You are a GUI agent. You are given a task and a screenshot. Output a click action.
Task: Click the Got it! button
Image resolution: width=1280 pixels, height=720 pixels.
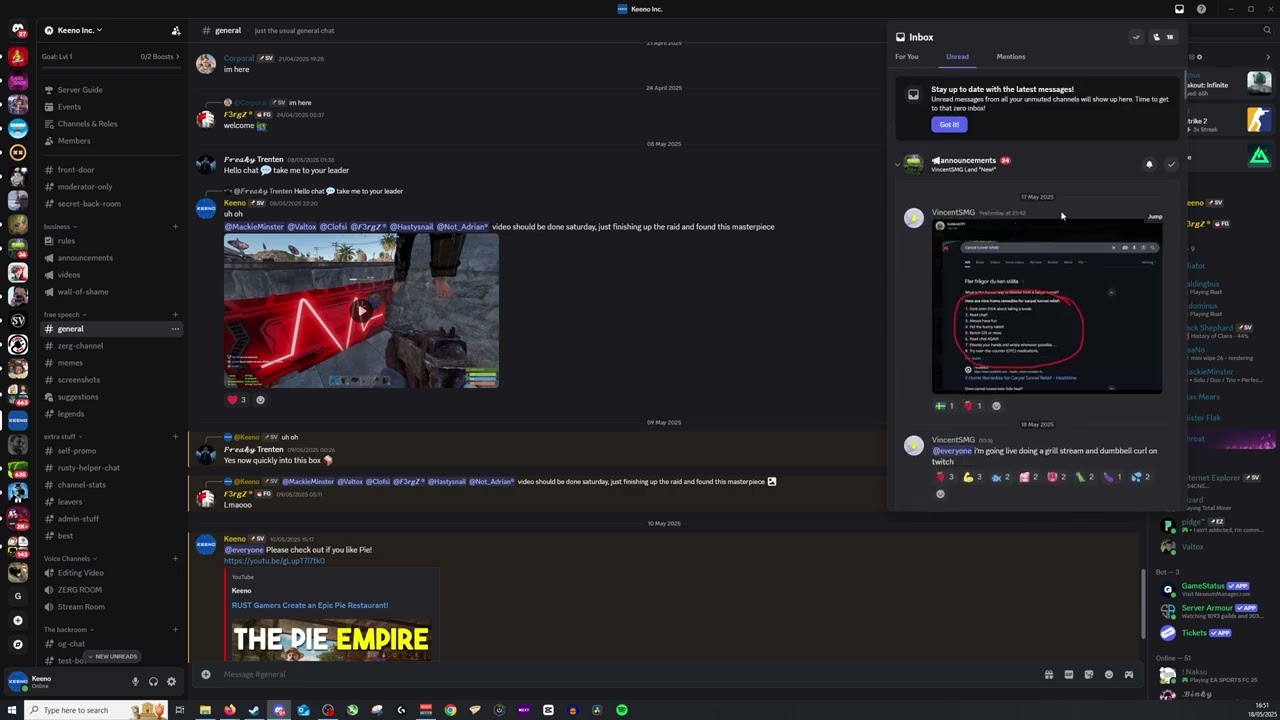949,124
